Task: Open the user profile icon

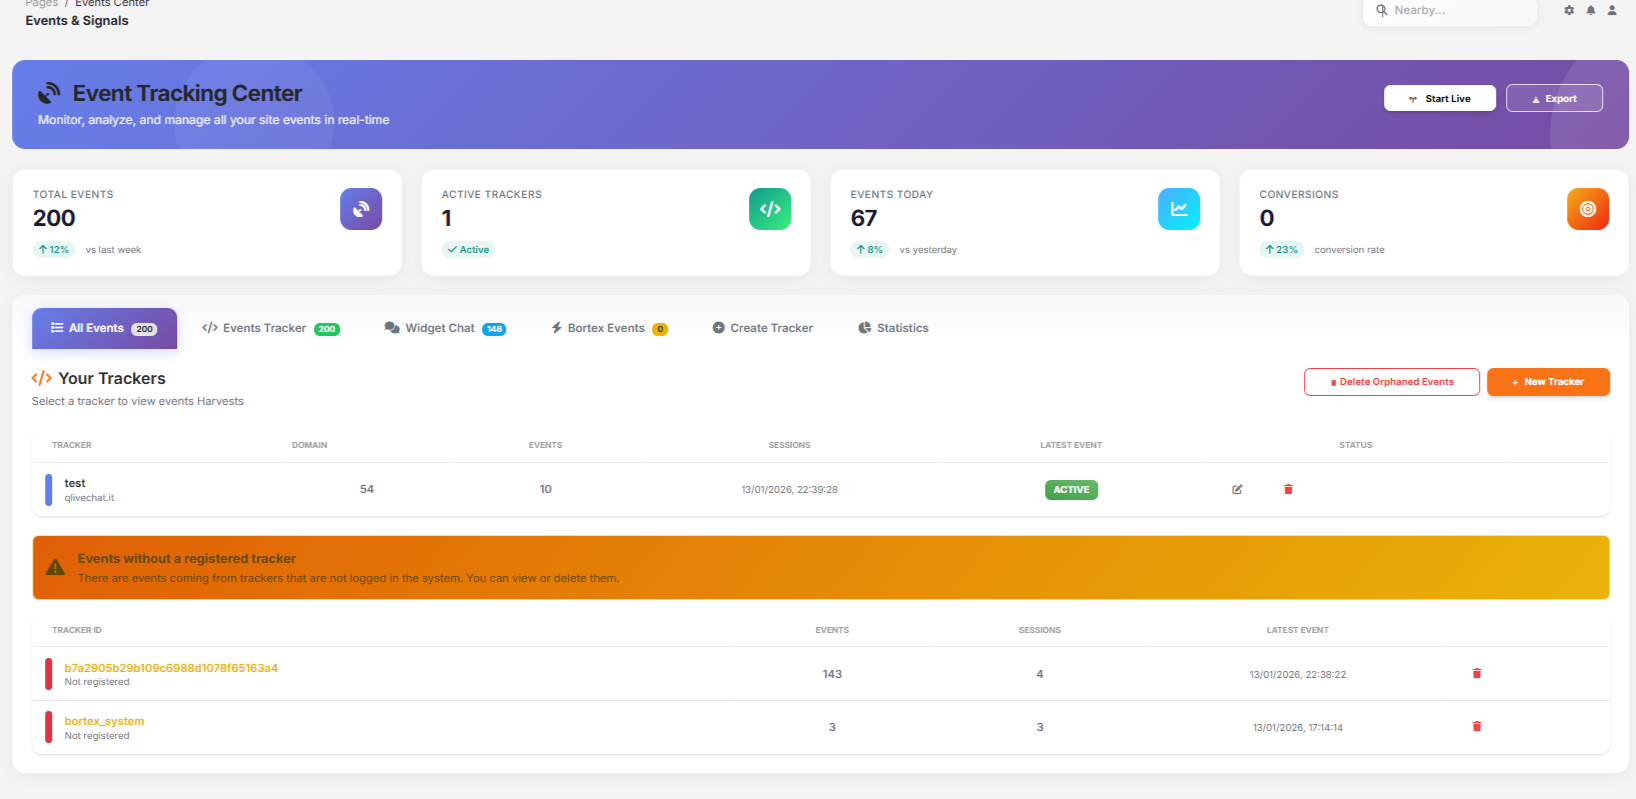Action: tap(1612, 10)
